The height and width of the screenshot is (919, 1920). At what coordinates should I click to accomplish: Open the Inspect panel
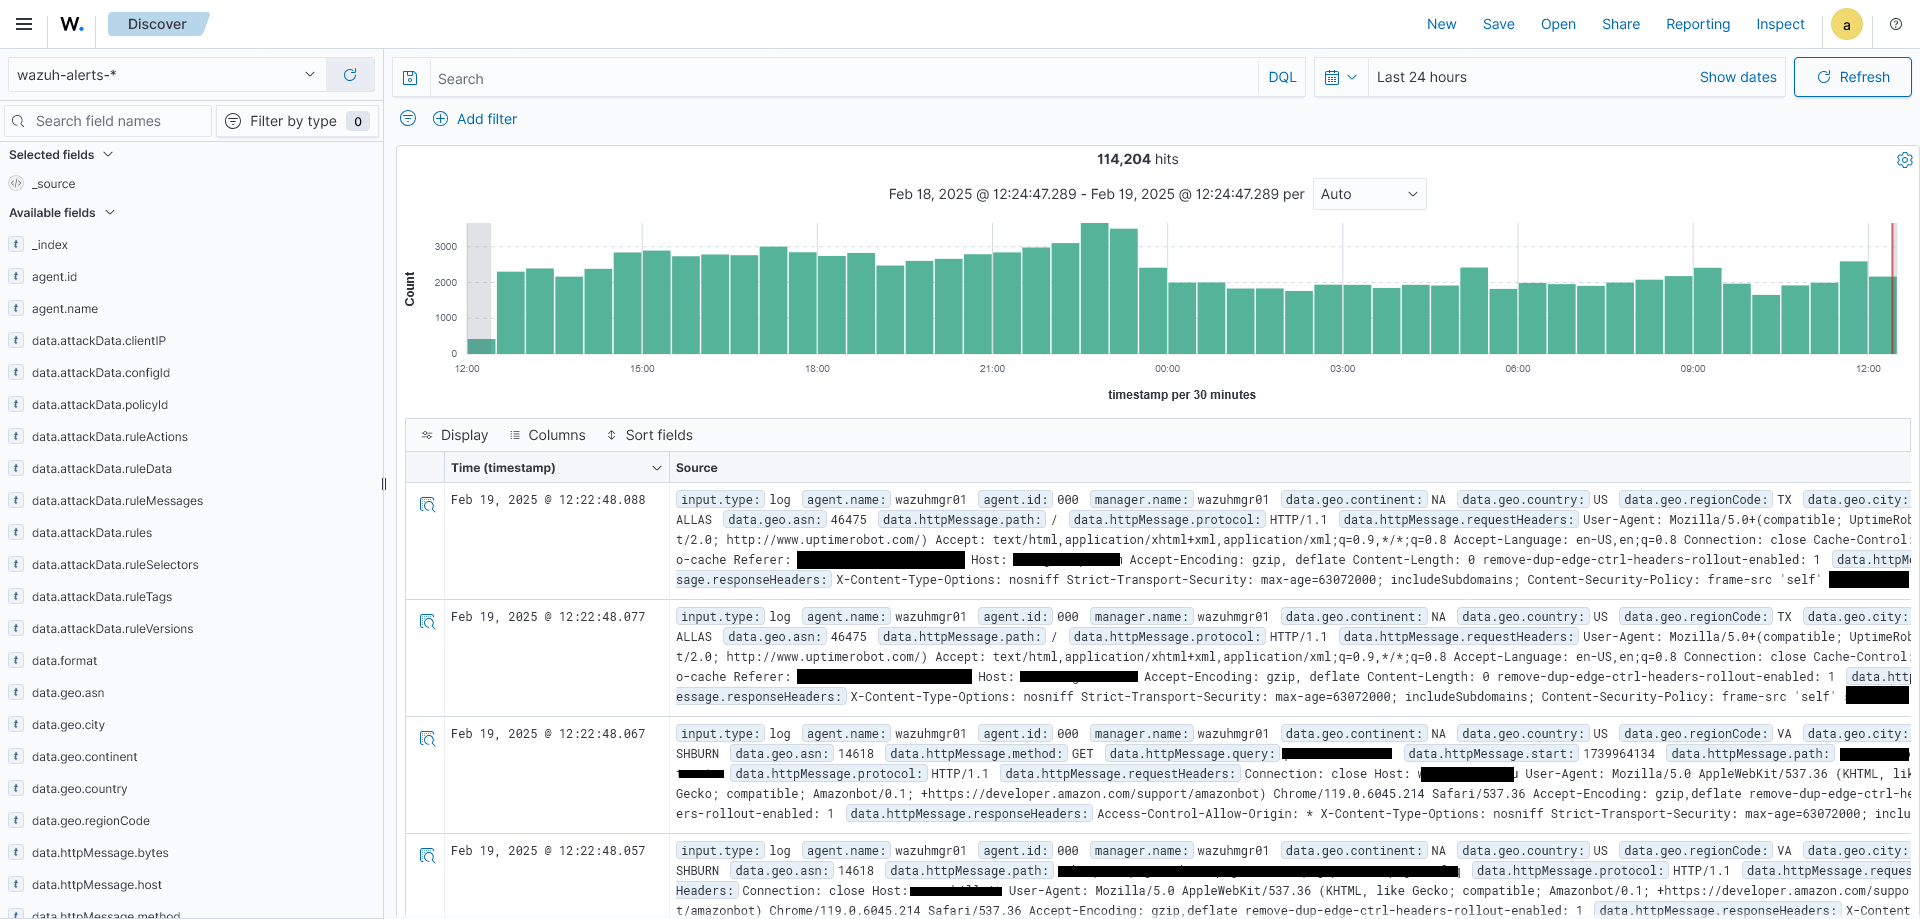coord(1780,24)
